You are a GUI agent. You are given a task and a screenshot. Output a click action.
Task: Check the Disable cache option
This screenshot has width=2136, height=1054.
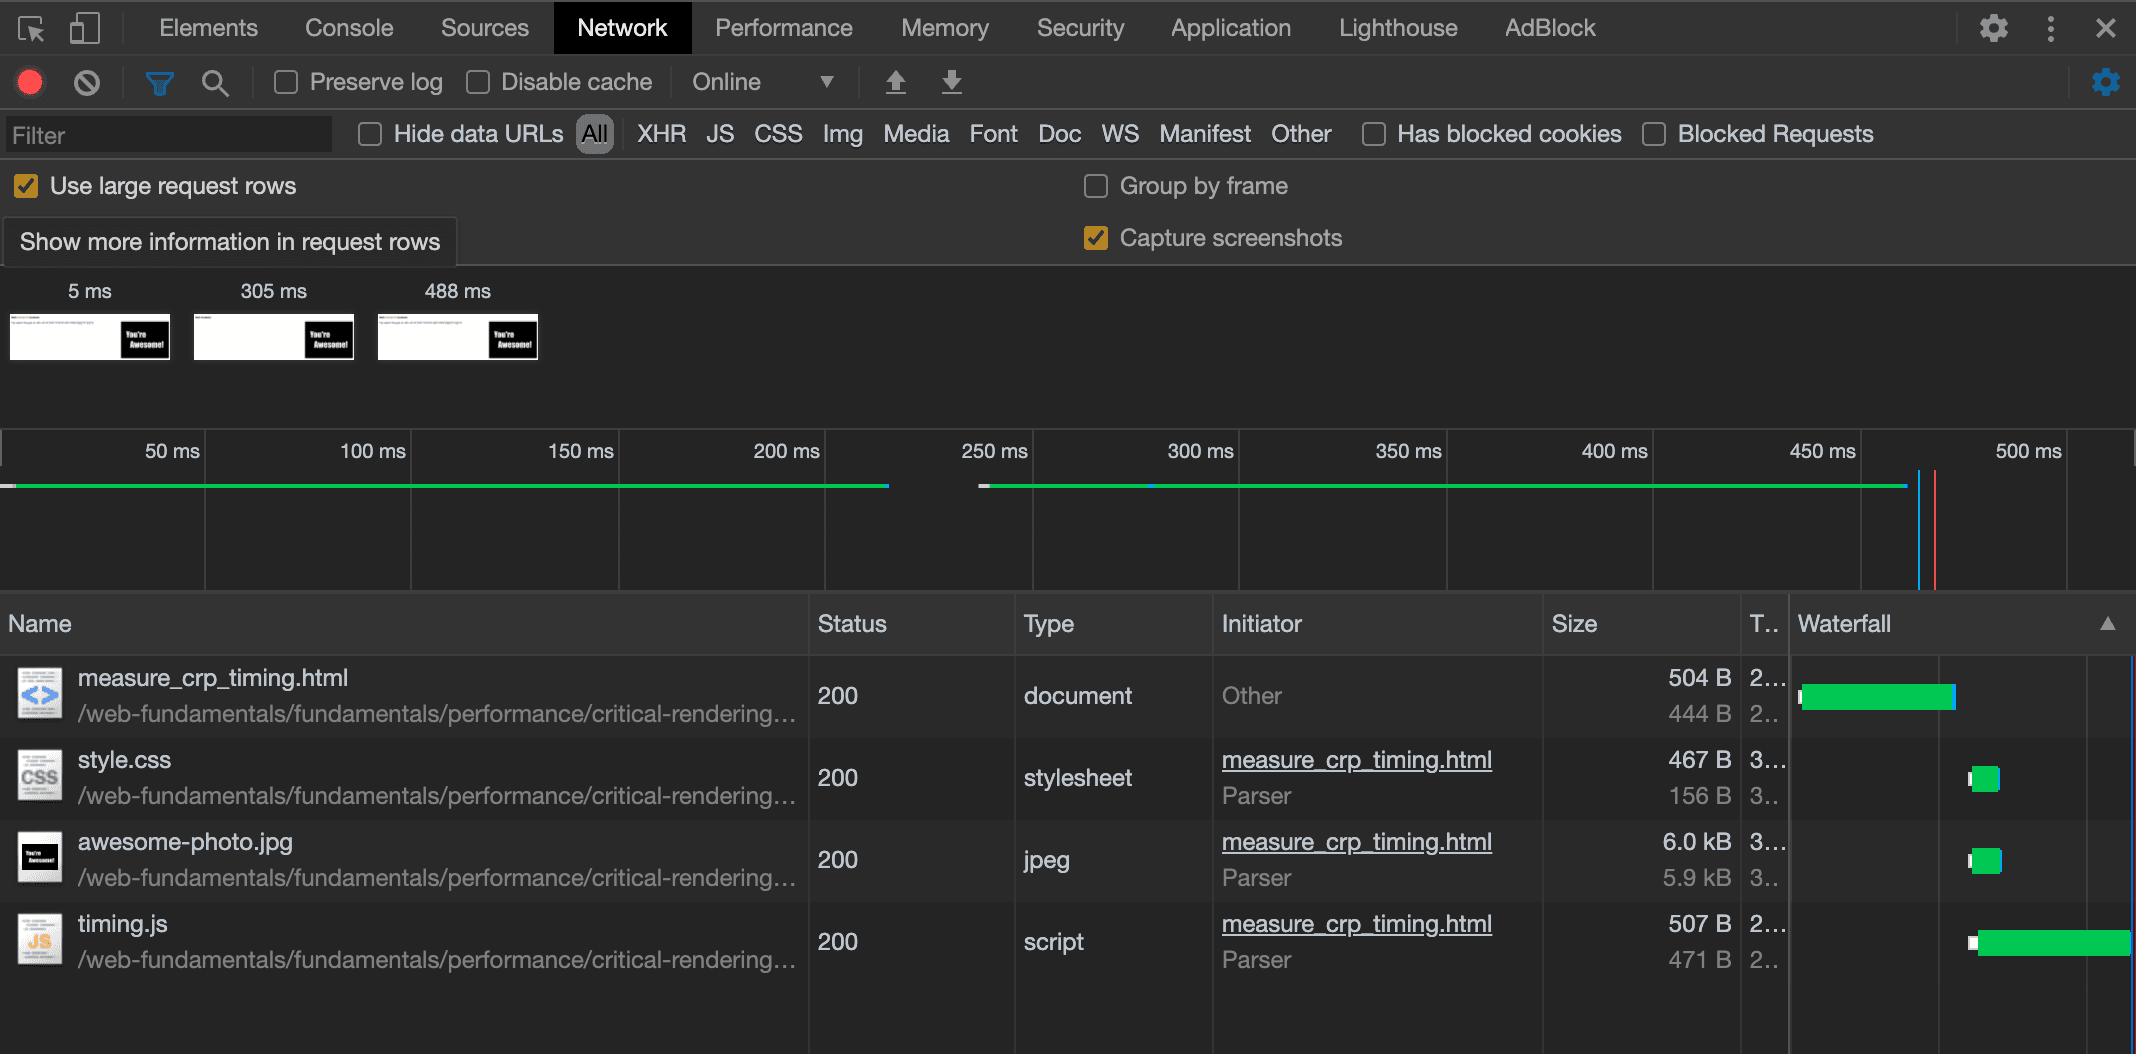(x=478, y=82)
